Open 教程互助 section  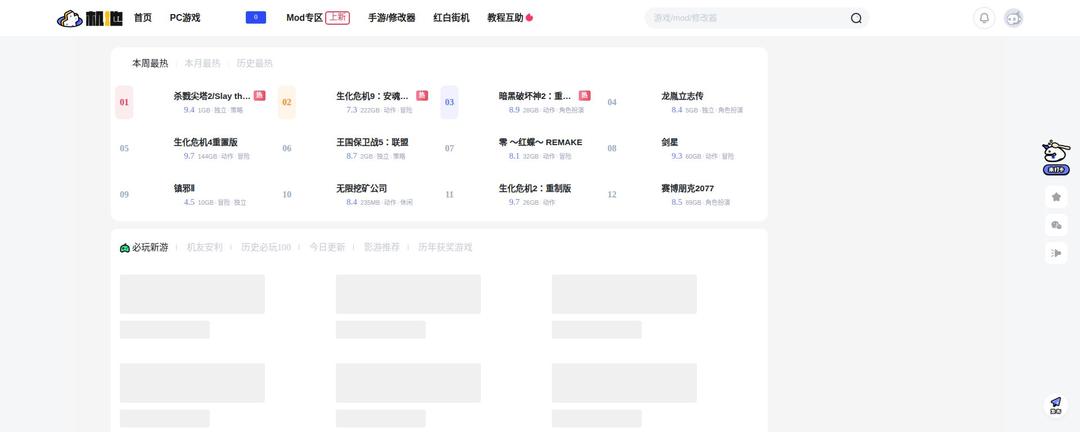(x=506, y=18)
